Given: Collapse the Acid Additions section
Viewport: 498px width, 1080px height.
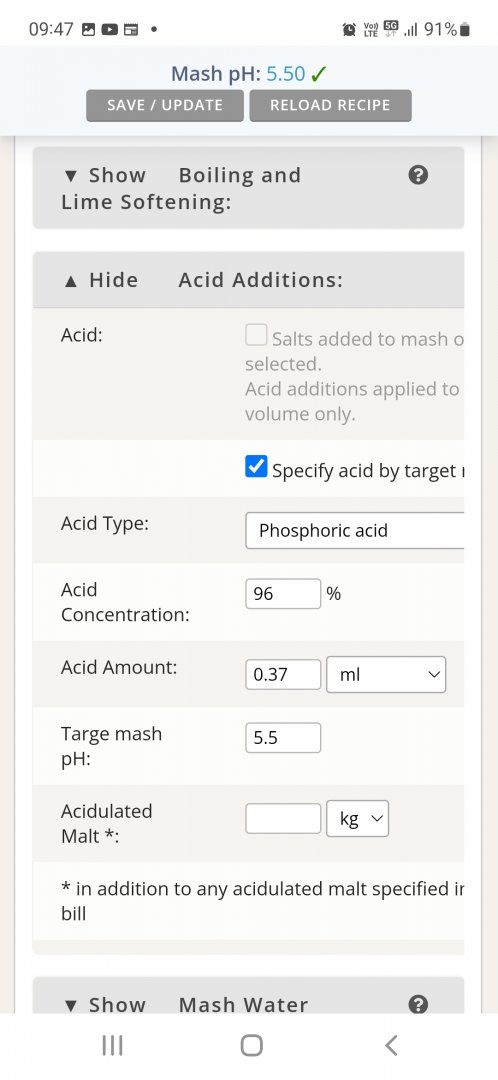Looking at the screenshot, I should [x=203, y=280].
